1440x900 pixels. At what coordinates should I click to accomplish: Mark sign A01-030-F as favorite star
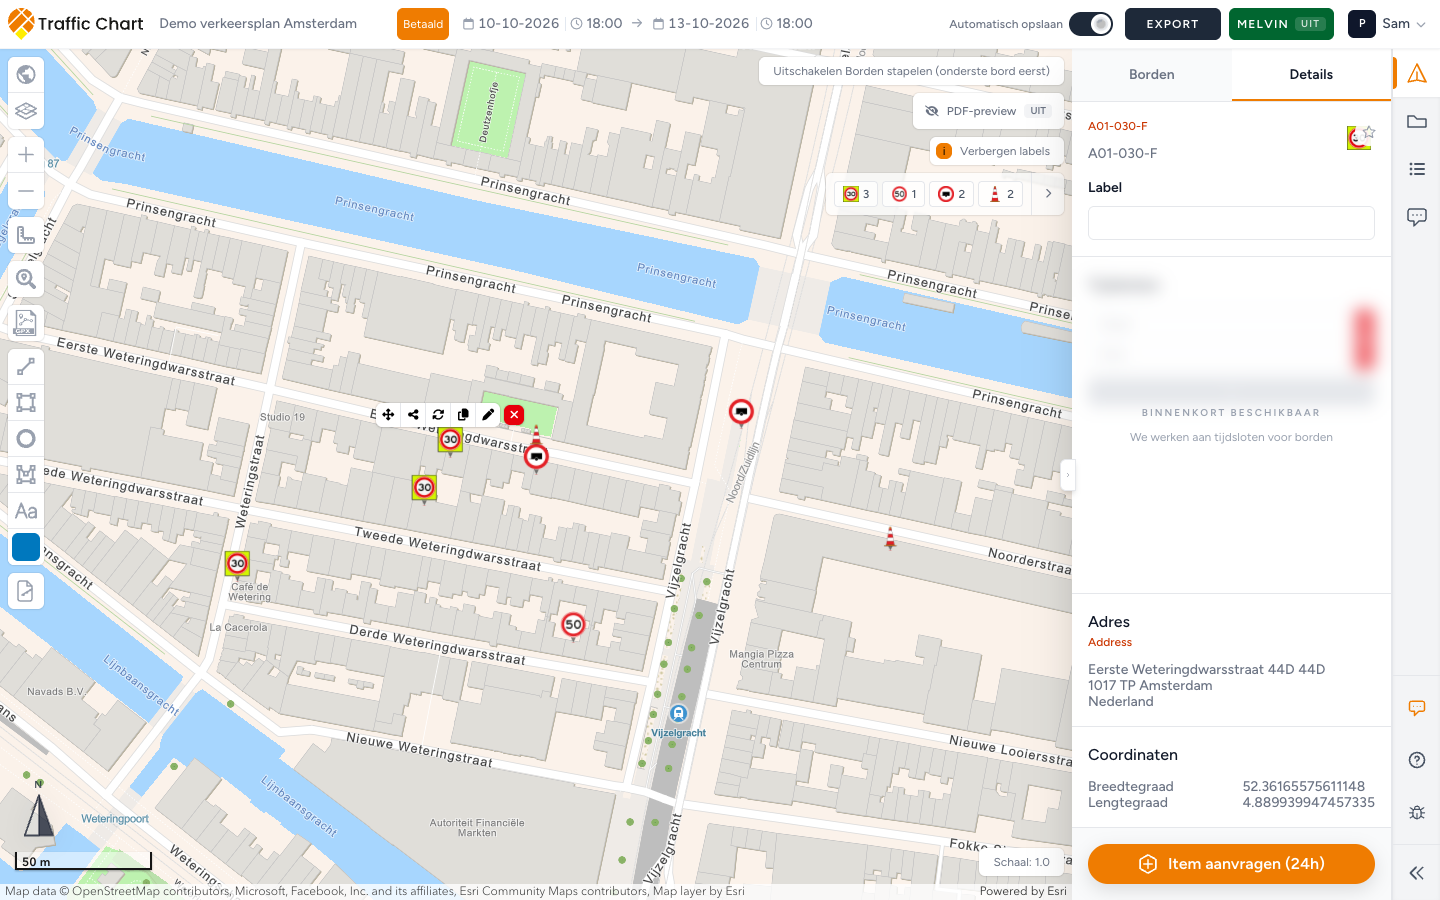coord(1369,132)
